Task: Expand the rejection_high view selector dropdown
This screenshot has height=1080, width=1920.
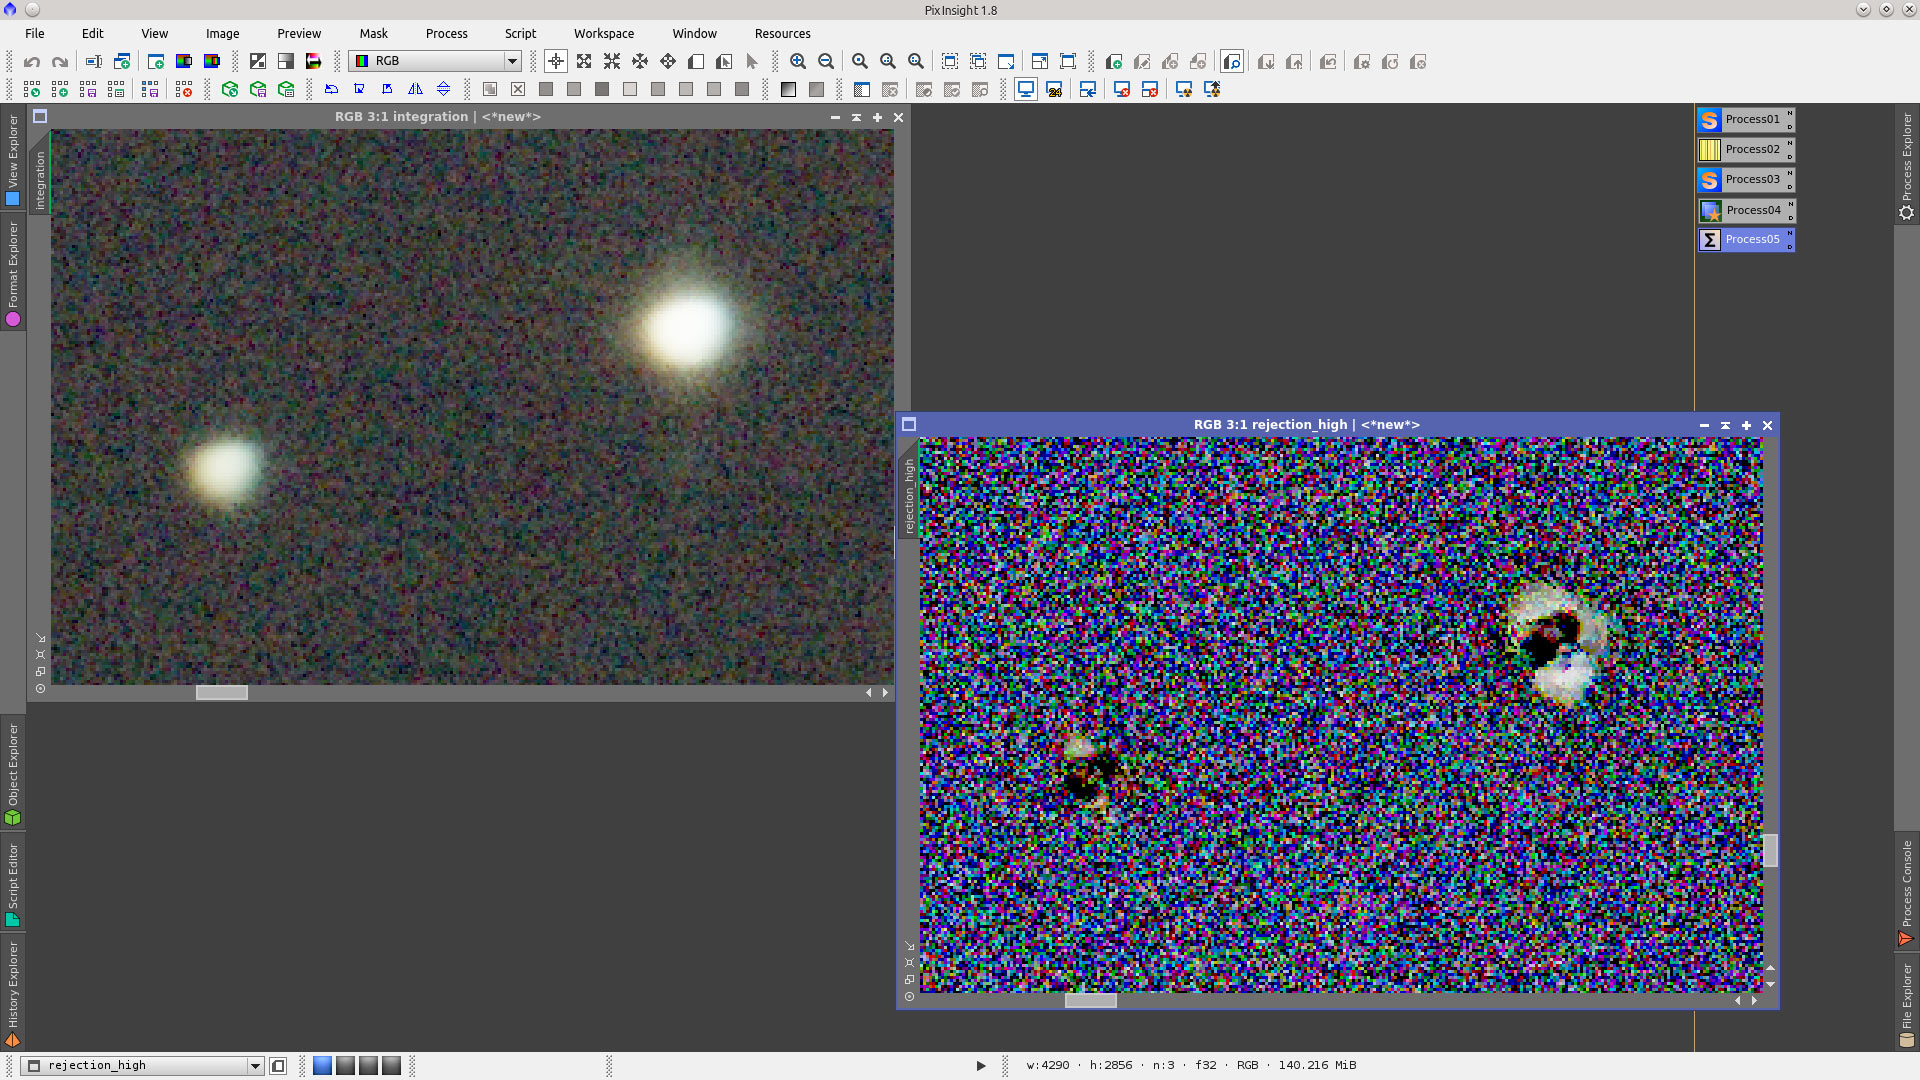Action: click(255, 1066)
